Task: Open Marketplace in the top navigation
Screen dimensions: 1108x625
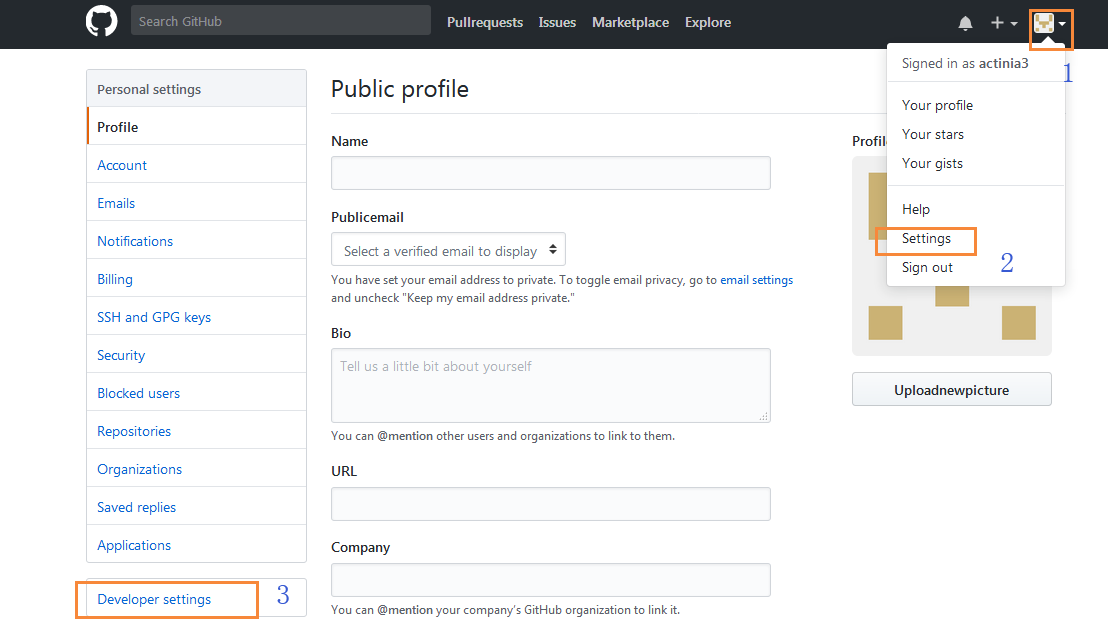Action: point(630,22)
